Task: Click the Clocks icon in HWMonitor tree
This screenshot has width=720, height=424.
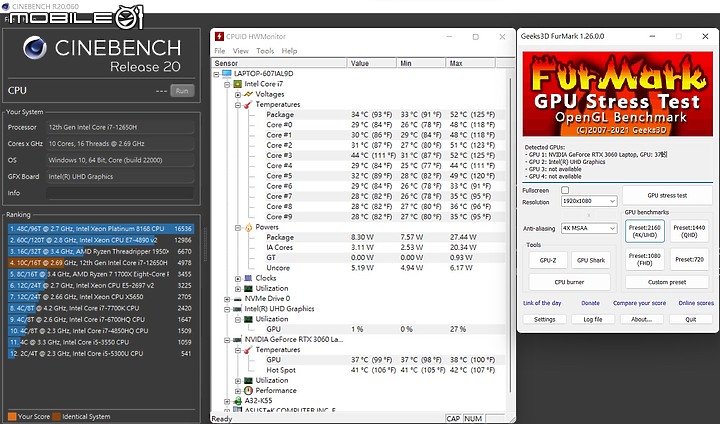Action: [248, 278]
